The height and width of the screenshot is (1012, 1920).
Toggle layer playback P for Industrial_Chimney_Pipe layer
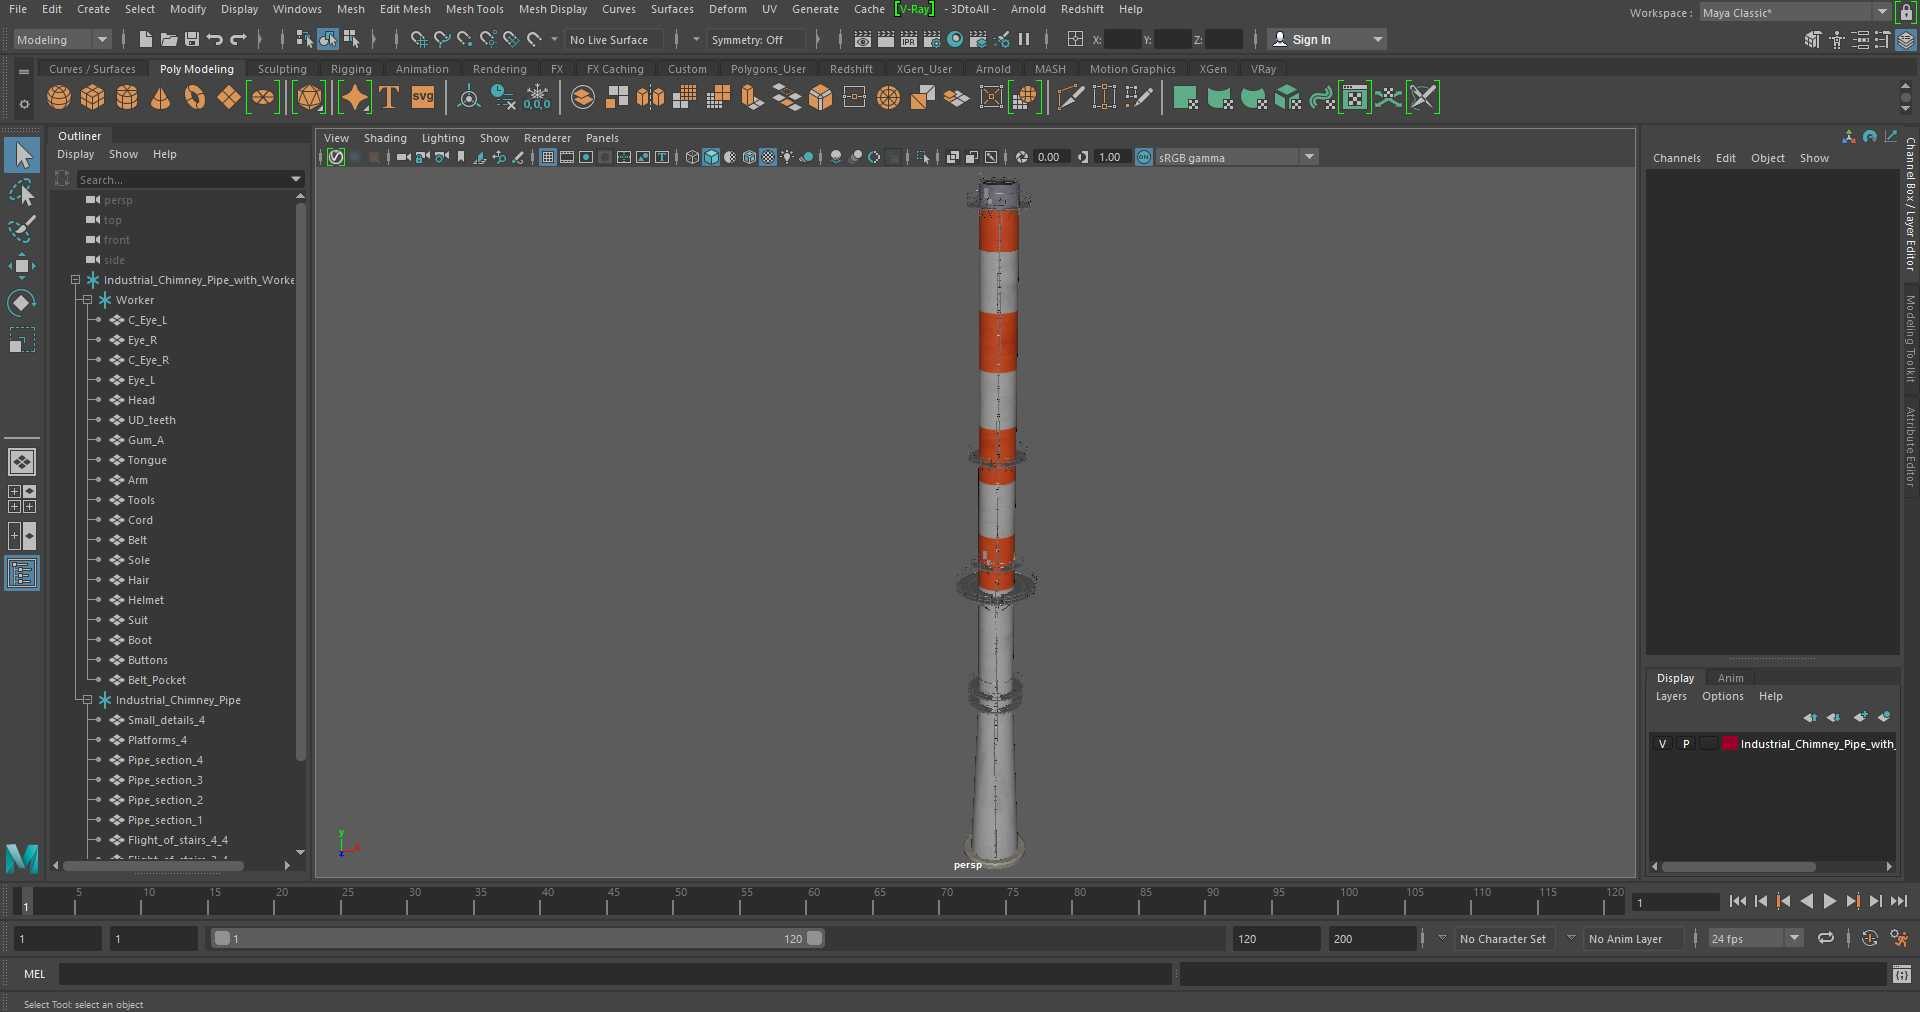pyautogui.click(x=1686, y=744)
